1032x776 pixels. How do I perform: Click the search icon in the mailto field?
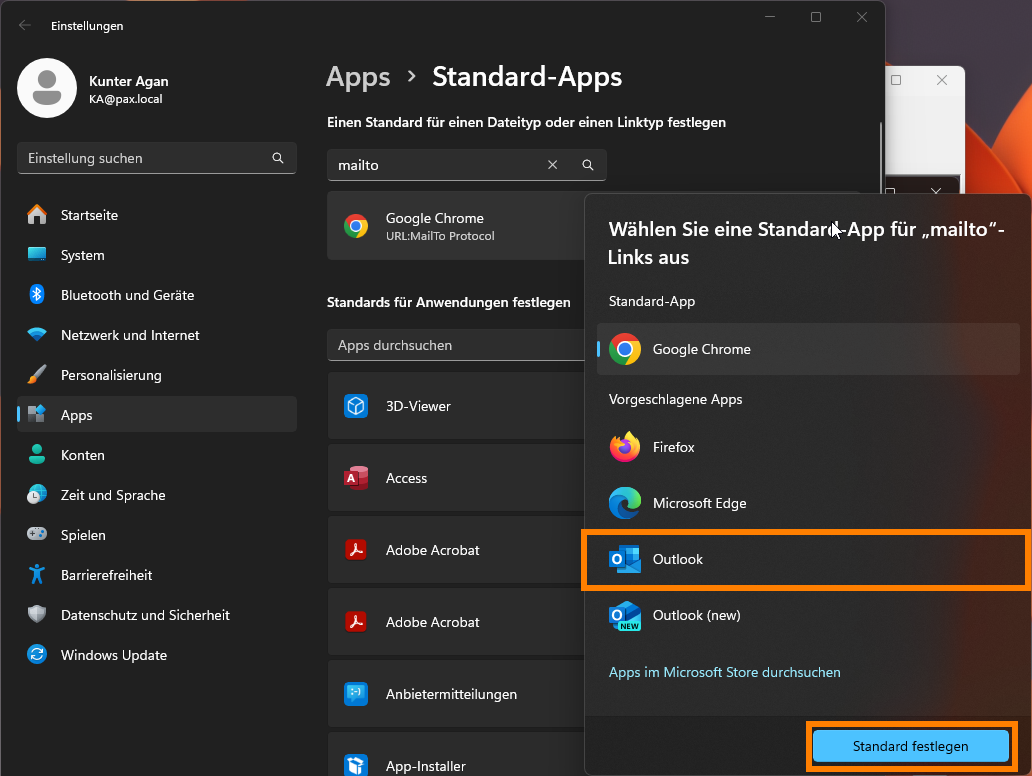(588, 165)
